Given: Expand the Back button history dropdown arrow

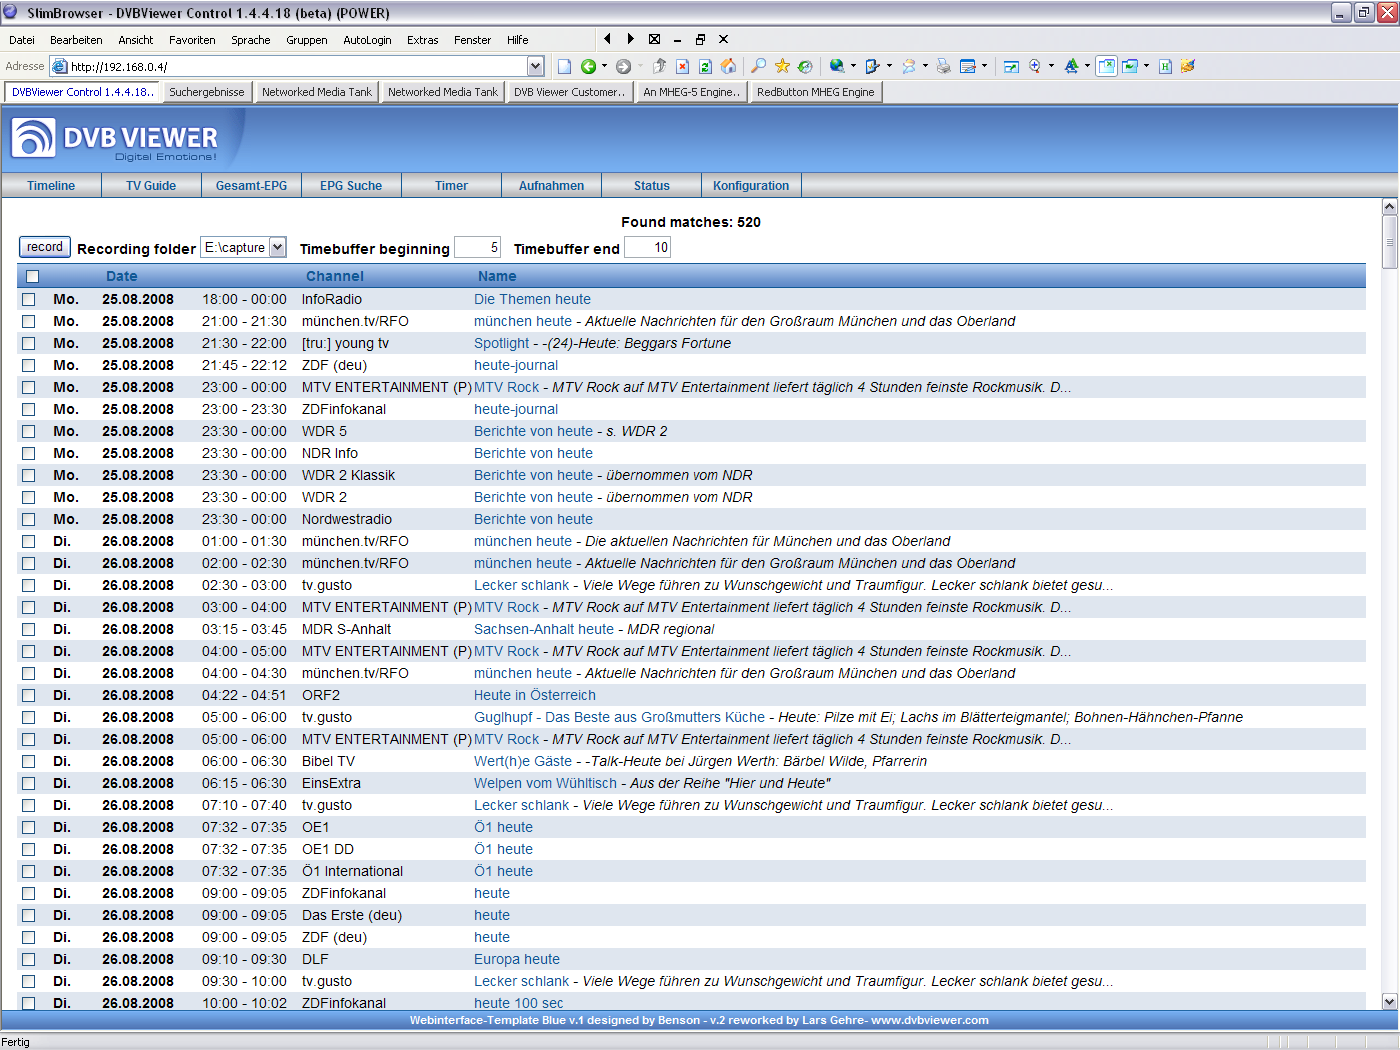Looking at the screenshot, I should click(604, 66).
